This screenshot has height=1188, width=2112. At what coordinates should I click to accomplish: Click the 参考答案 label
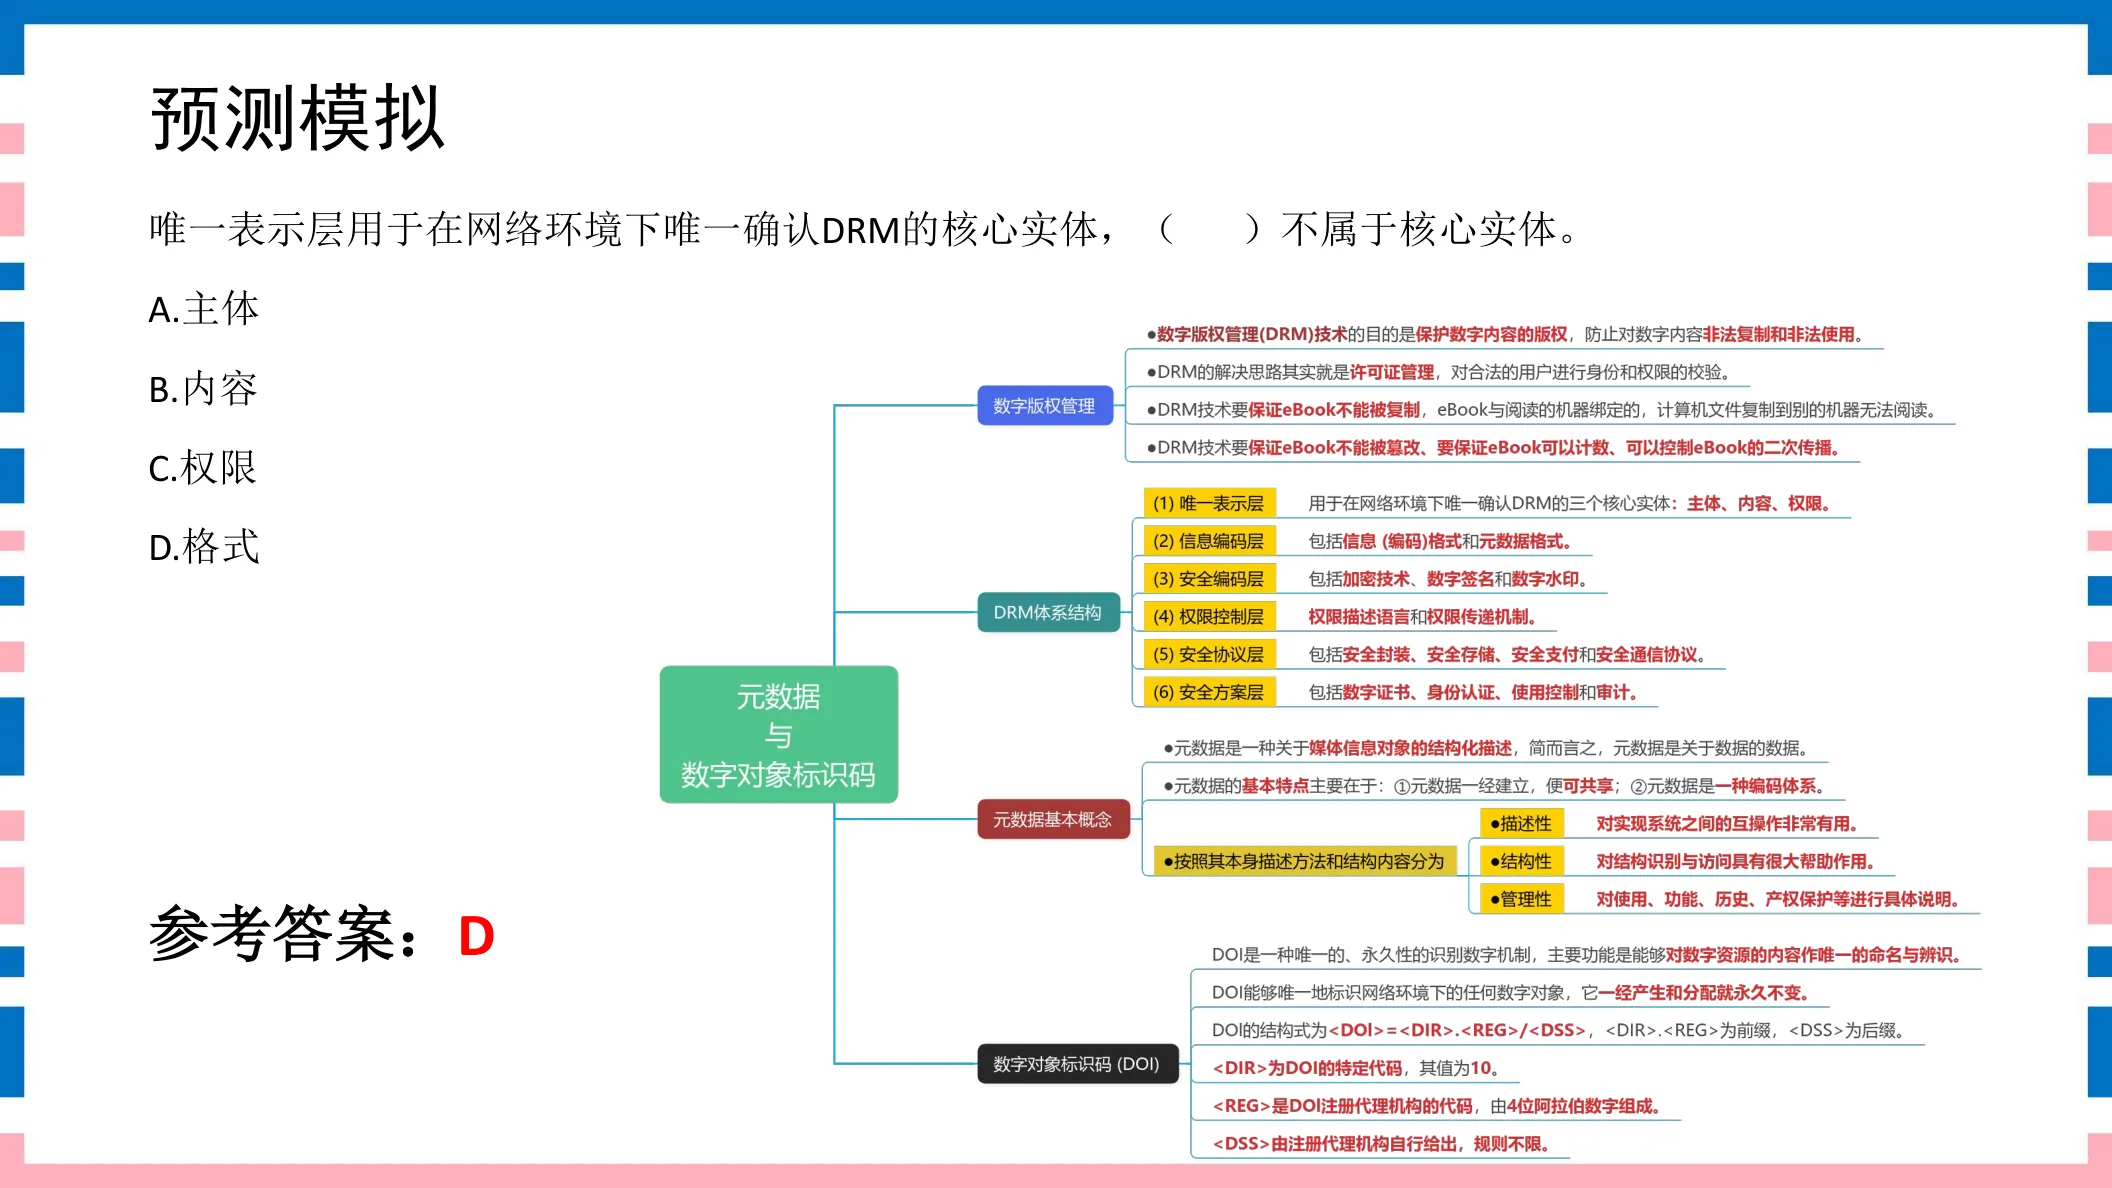[283, 934]
